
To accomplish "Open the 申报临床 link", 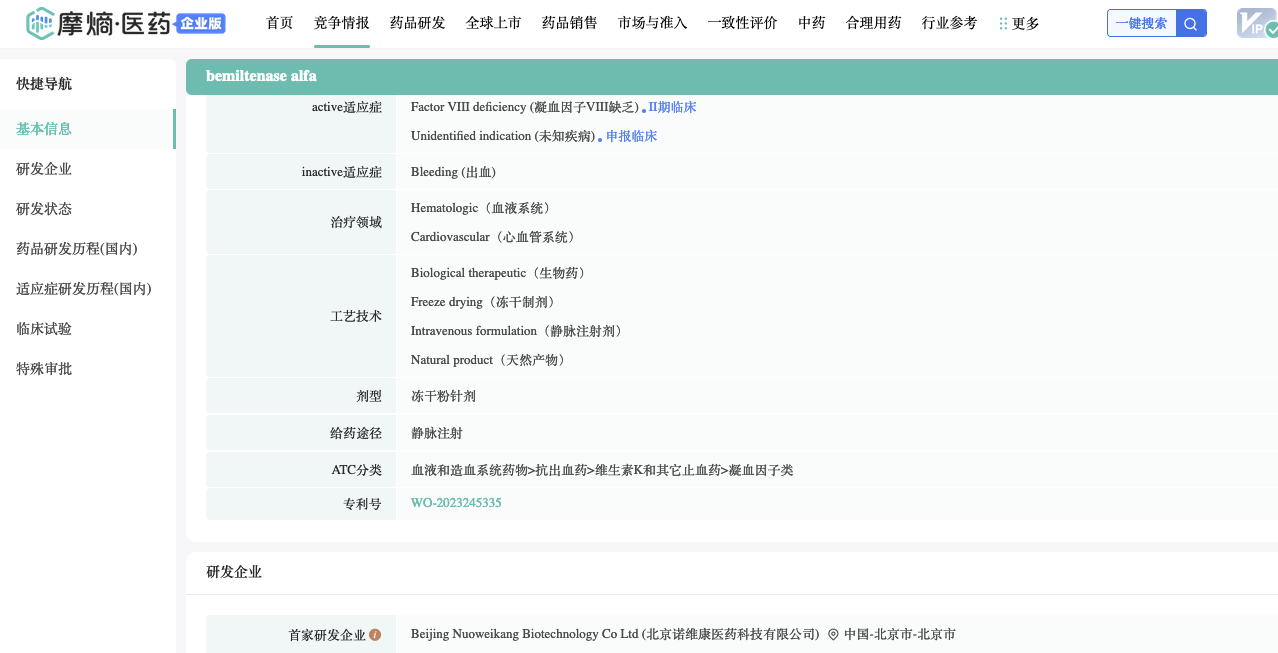I will pyautogui.click(x=631, y=136).
